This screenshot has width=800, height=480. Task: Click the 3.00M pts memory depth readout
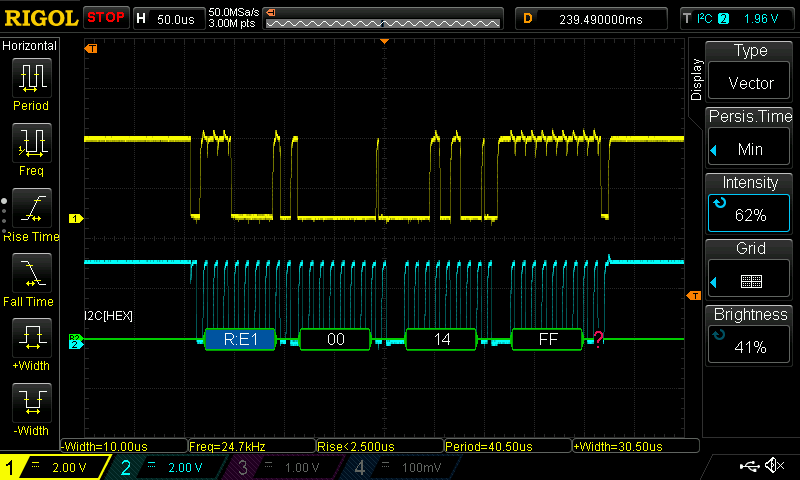232,23
